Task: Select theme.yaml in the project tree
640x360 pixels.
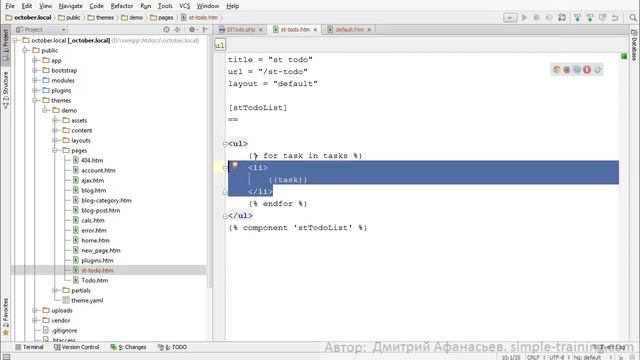Action: [87, 300]
